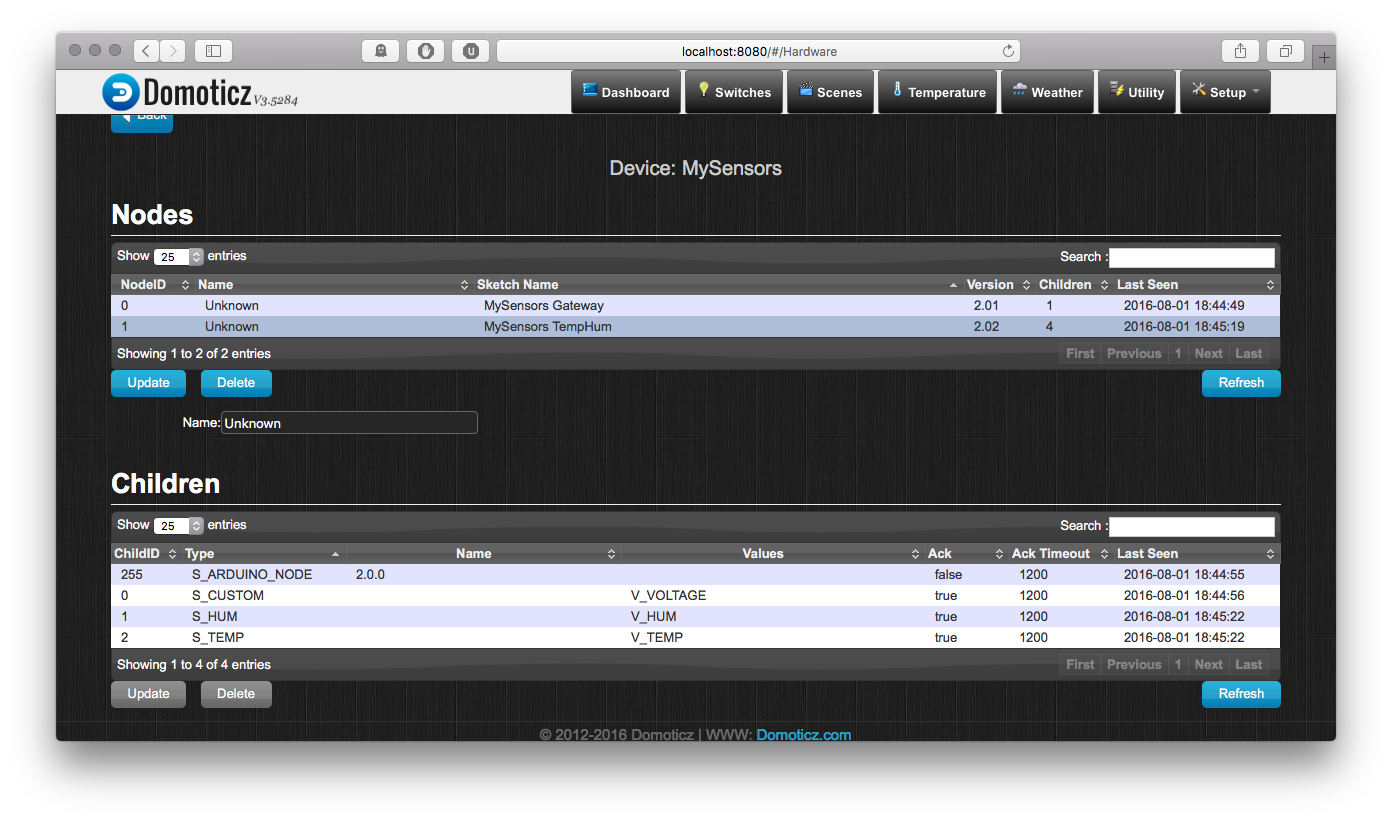
Task: Click First in Nodes pagination
Action: pyautogui.click(x=1080, y=354)
